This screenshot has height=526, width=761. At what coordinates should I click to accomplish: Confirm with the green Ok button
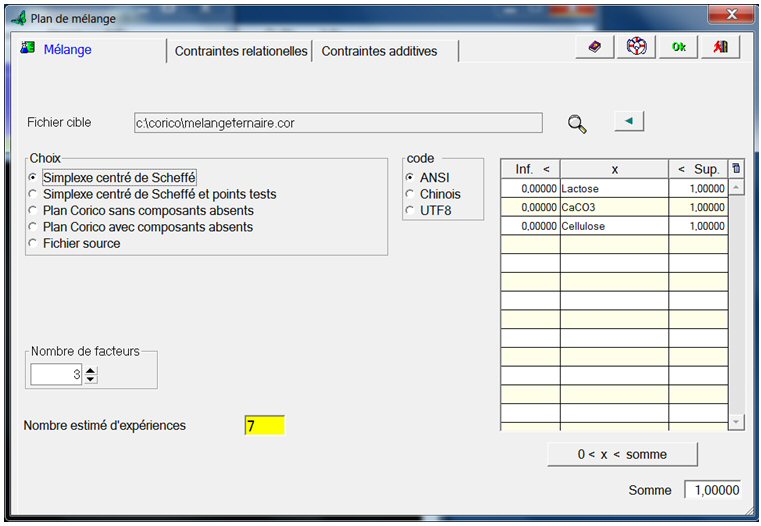(679, 47)
